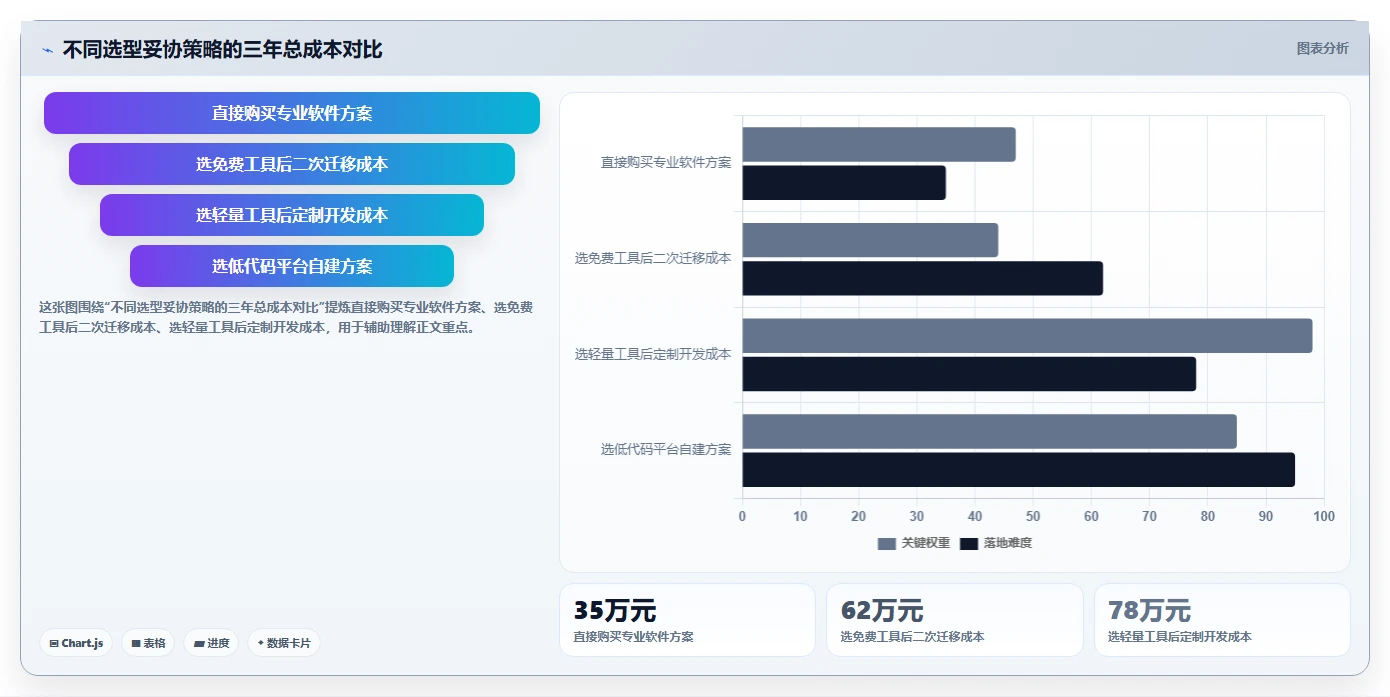Click the dark 落地难度 legend color box
Screen dimensions: 1390x697
point(969,543)
